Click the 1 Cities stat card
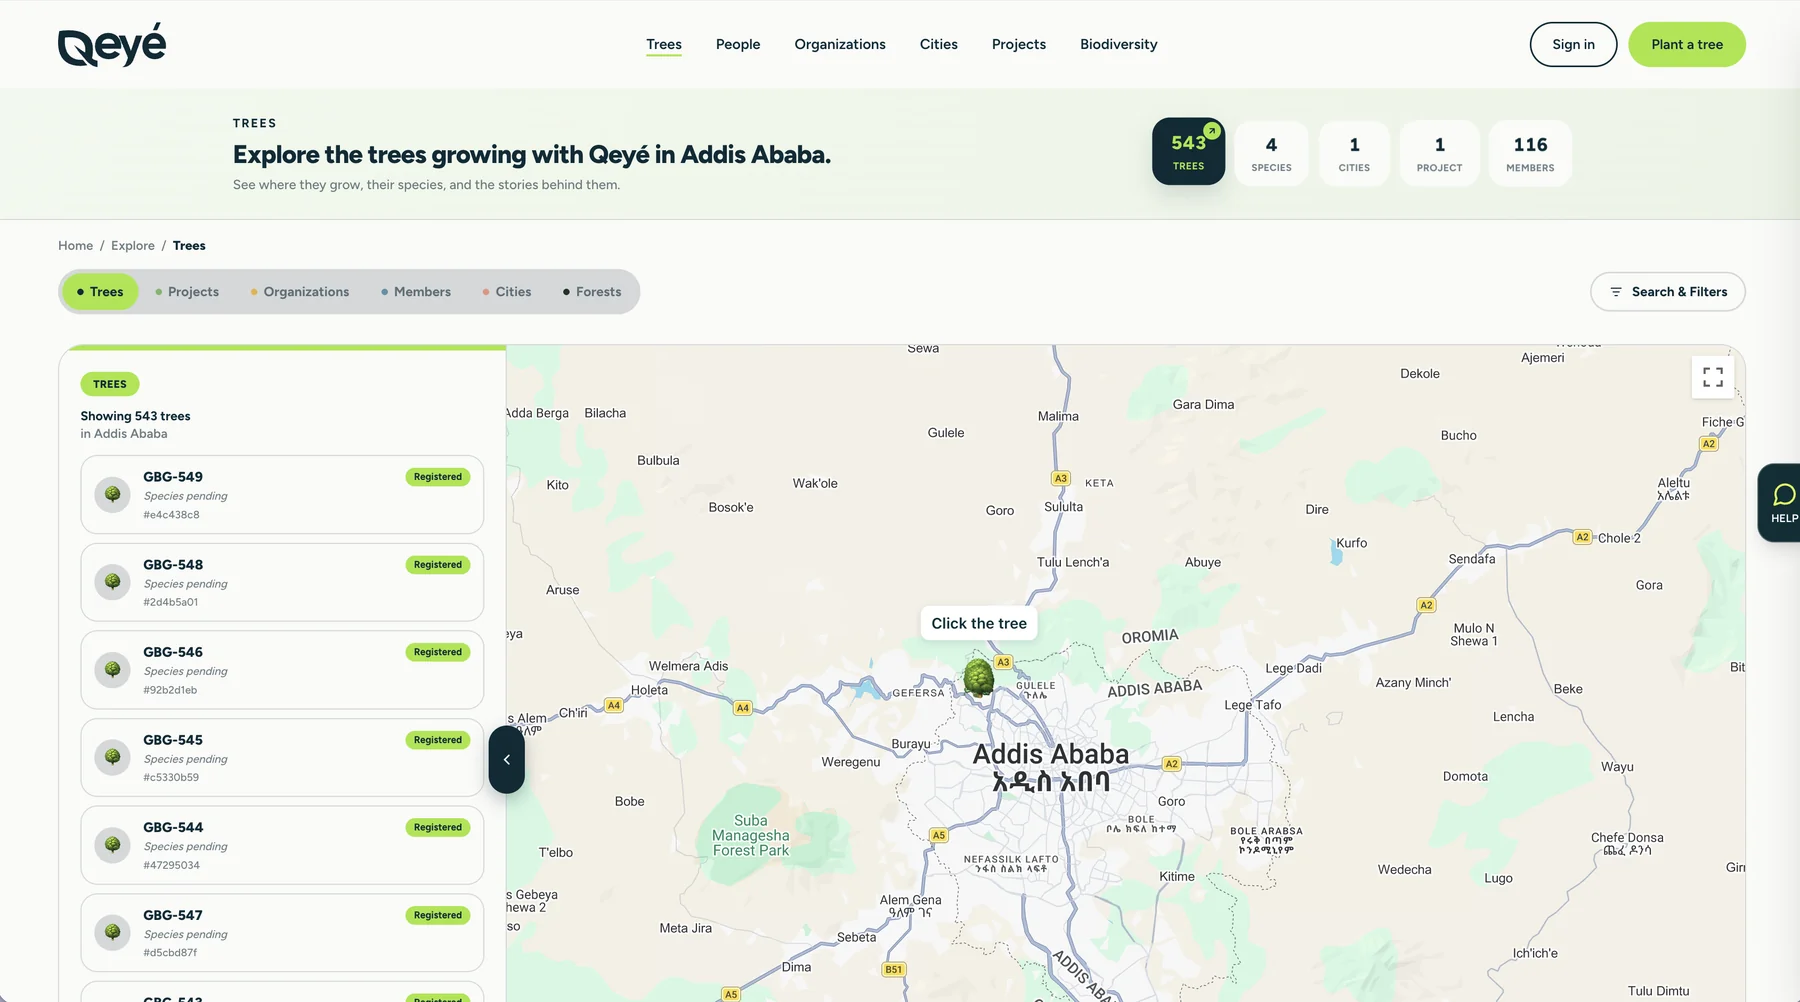This screenshot has width=1800, height=1002. (1355, 153)
